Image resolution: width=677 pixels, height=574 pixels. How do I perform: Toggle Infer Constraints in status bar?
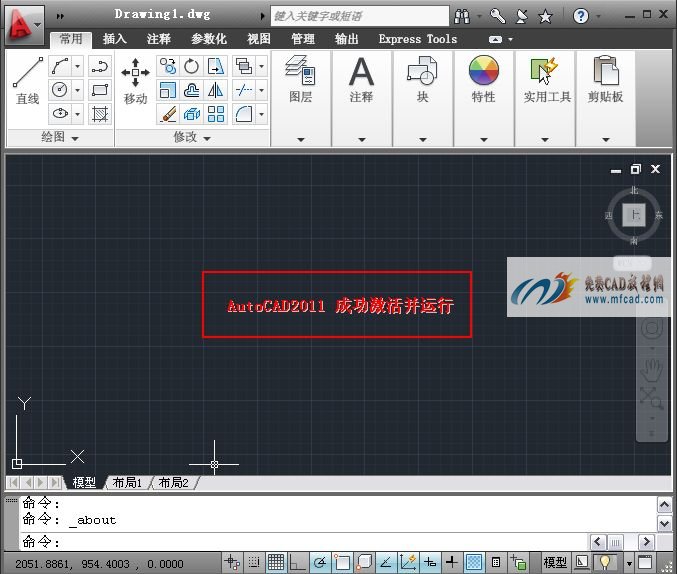[232, 562]
